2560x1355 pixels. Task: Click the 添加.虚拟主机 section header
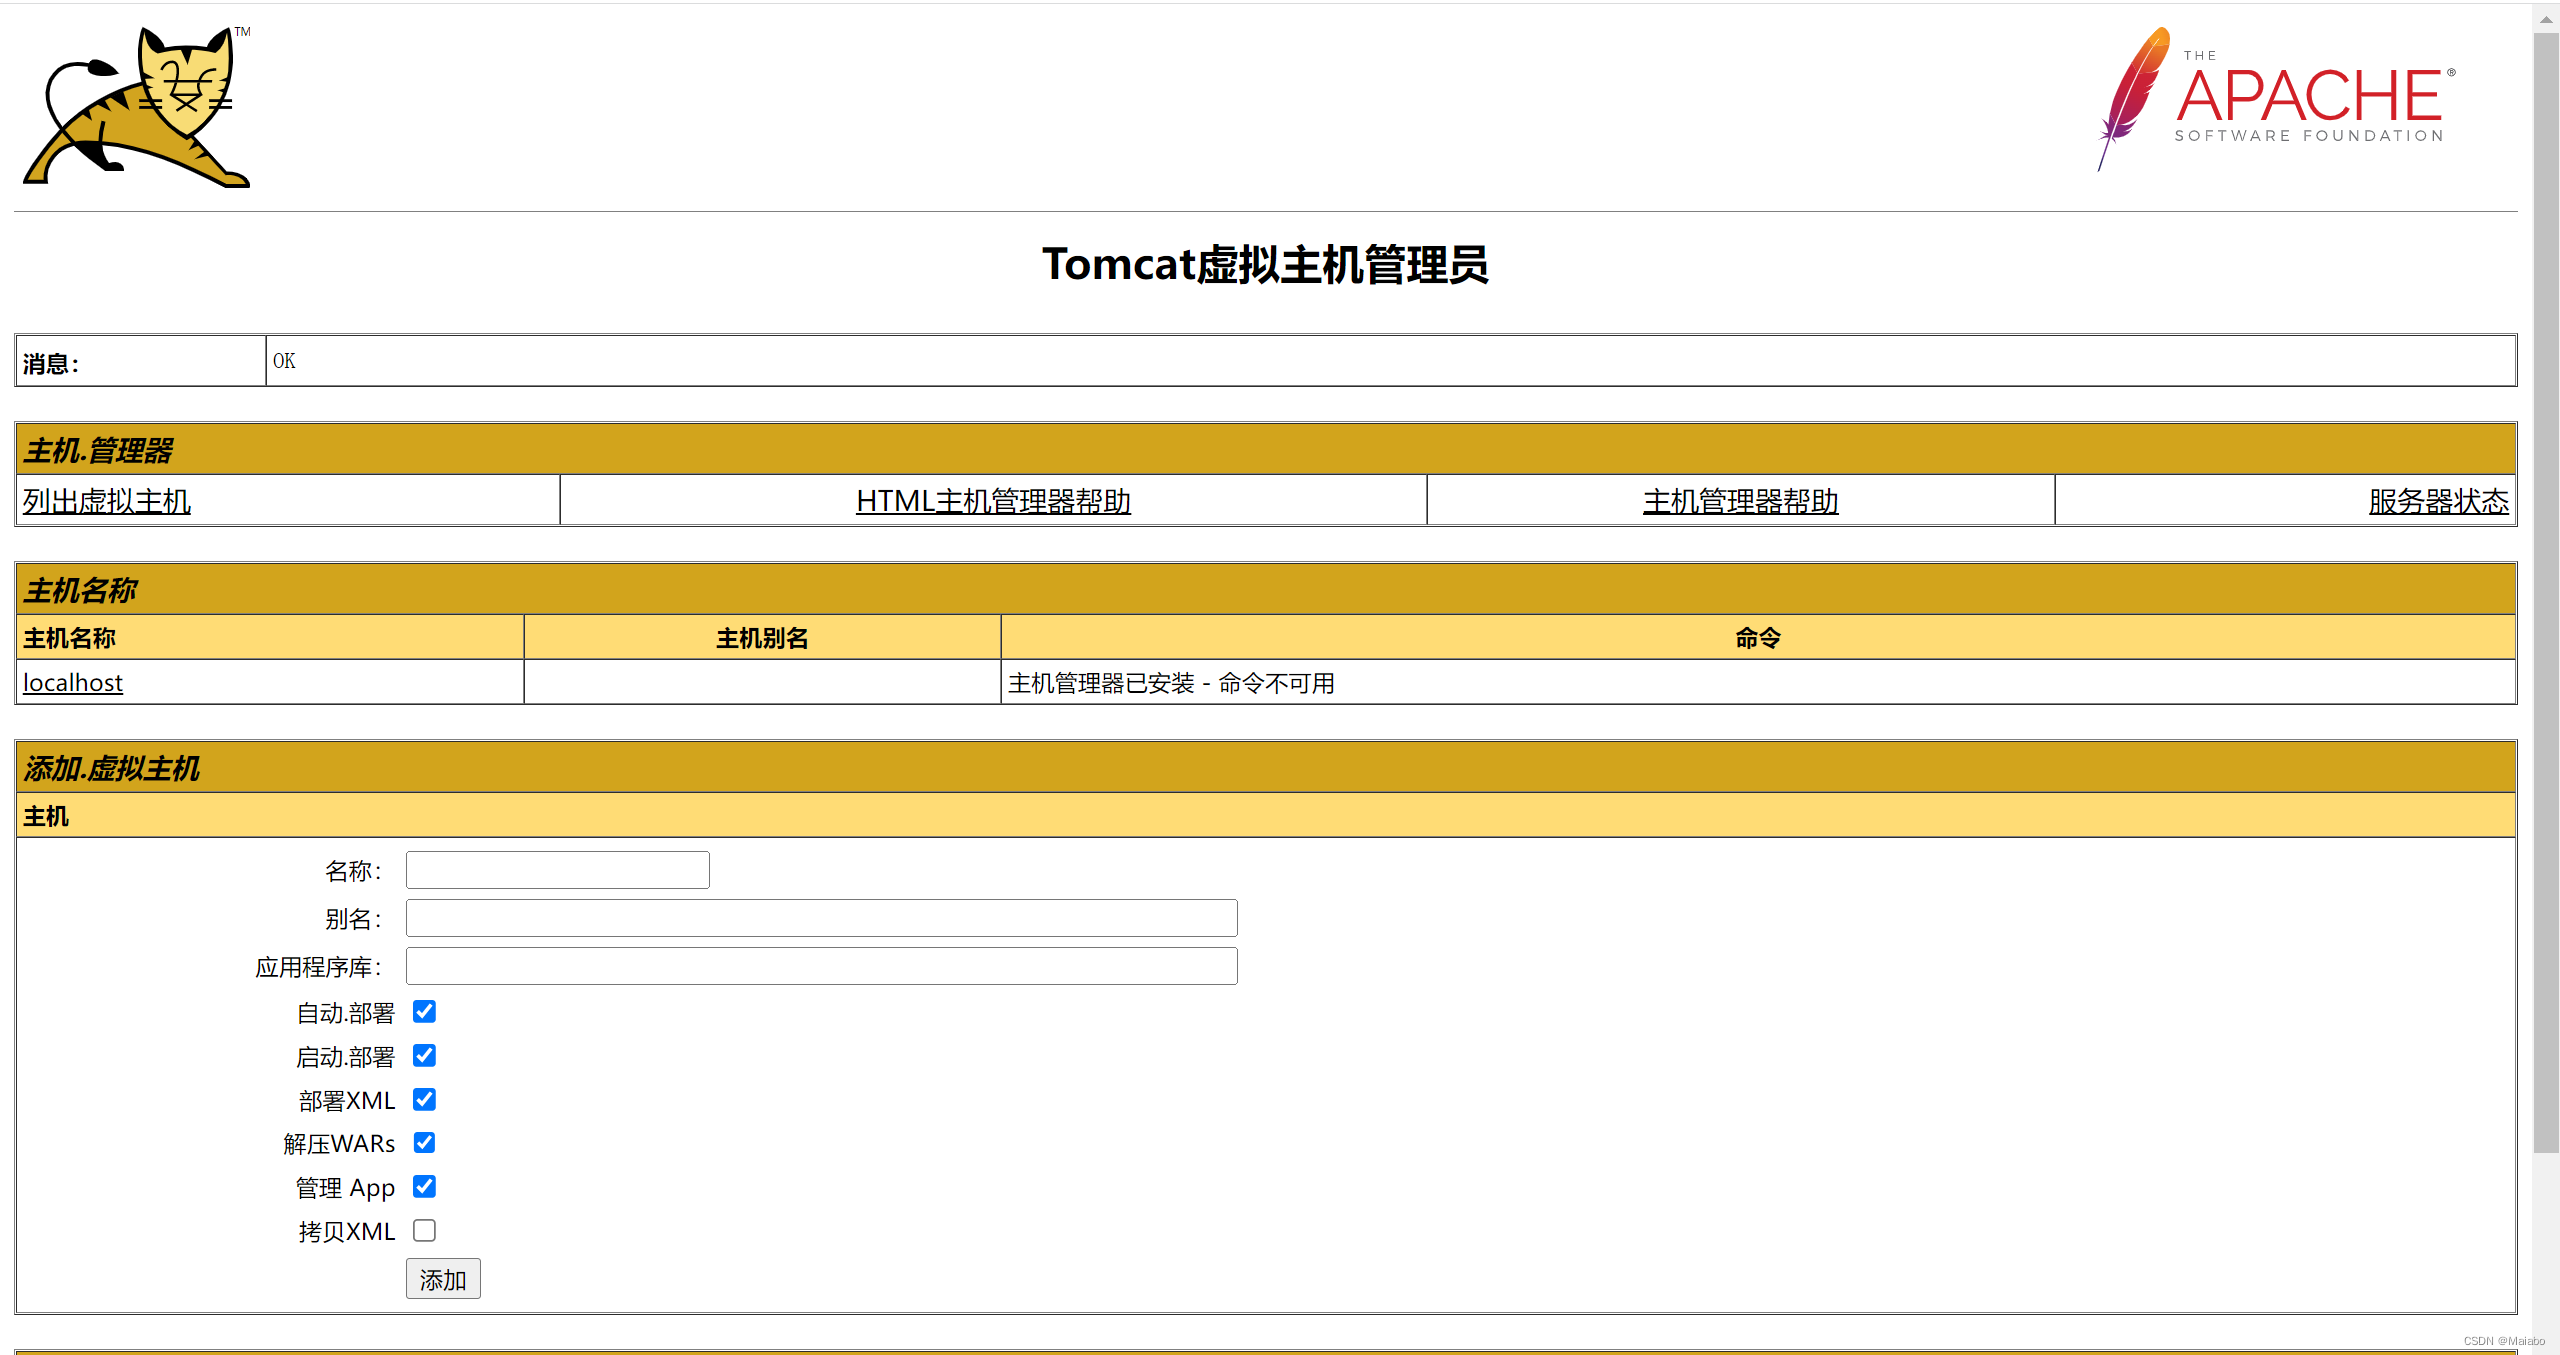coord(1266,768)
